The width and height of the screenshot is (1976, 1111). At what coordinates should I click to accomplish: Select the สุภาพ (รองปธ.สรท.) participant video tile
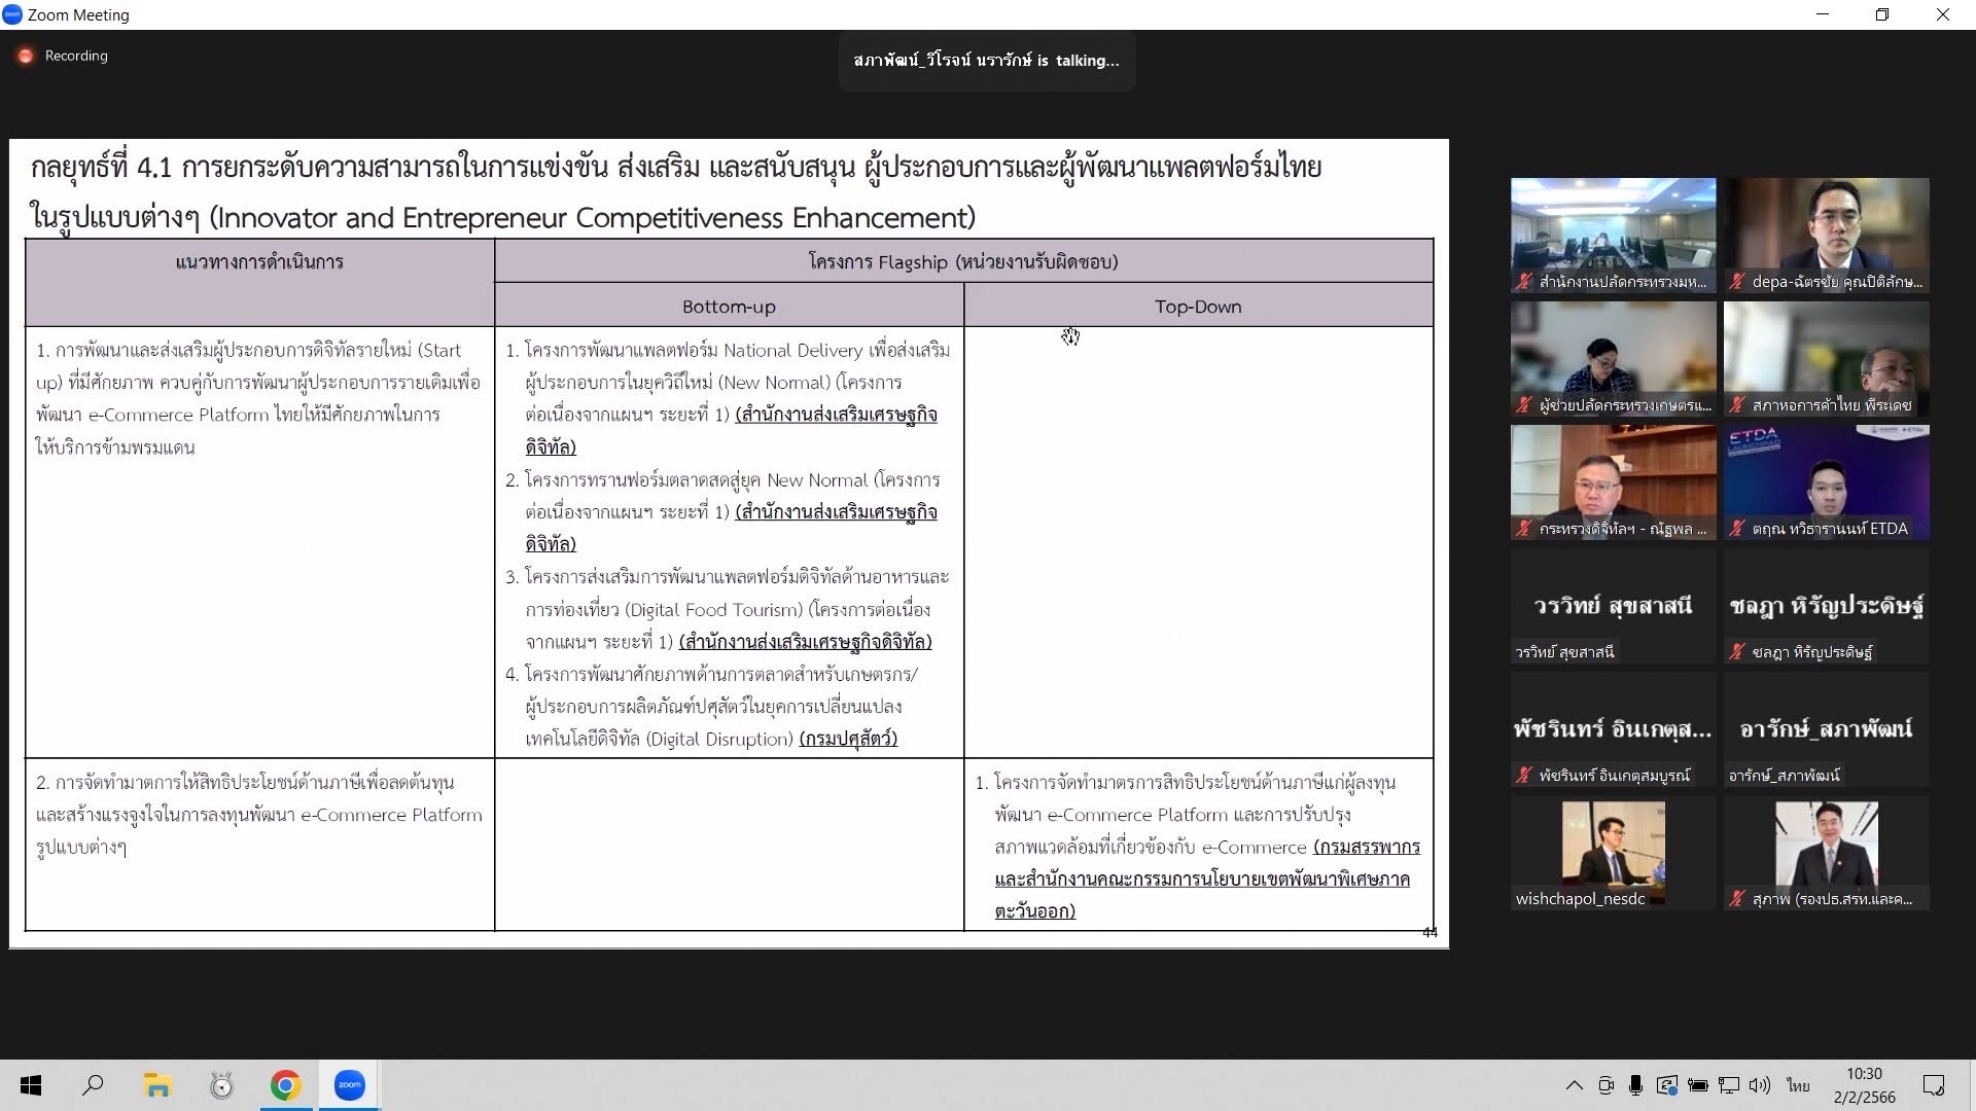[1826, 853]
